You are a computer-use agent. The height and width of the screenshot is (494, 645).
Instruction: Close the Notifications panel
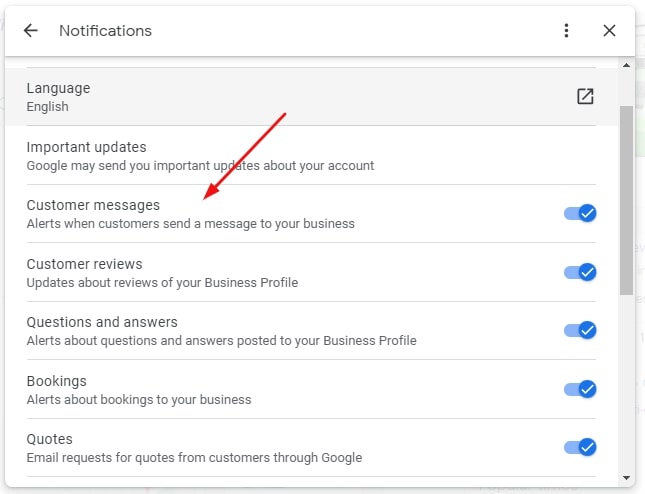click(x=609, y=30)
